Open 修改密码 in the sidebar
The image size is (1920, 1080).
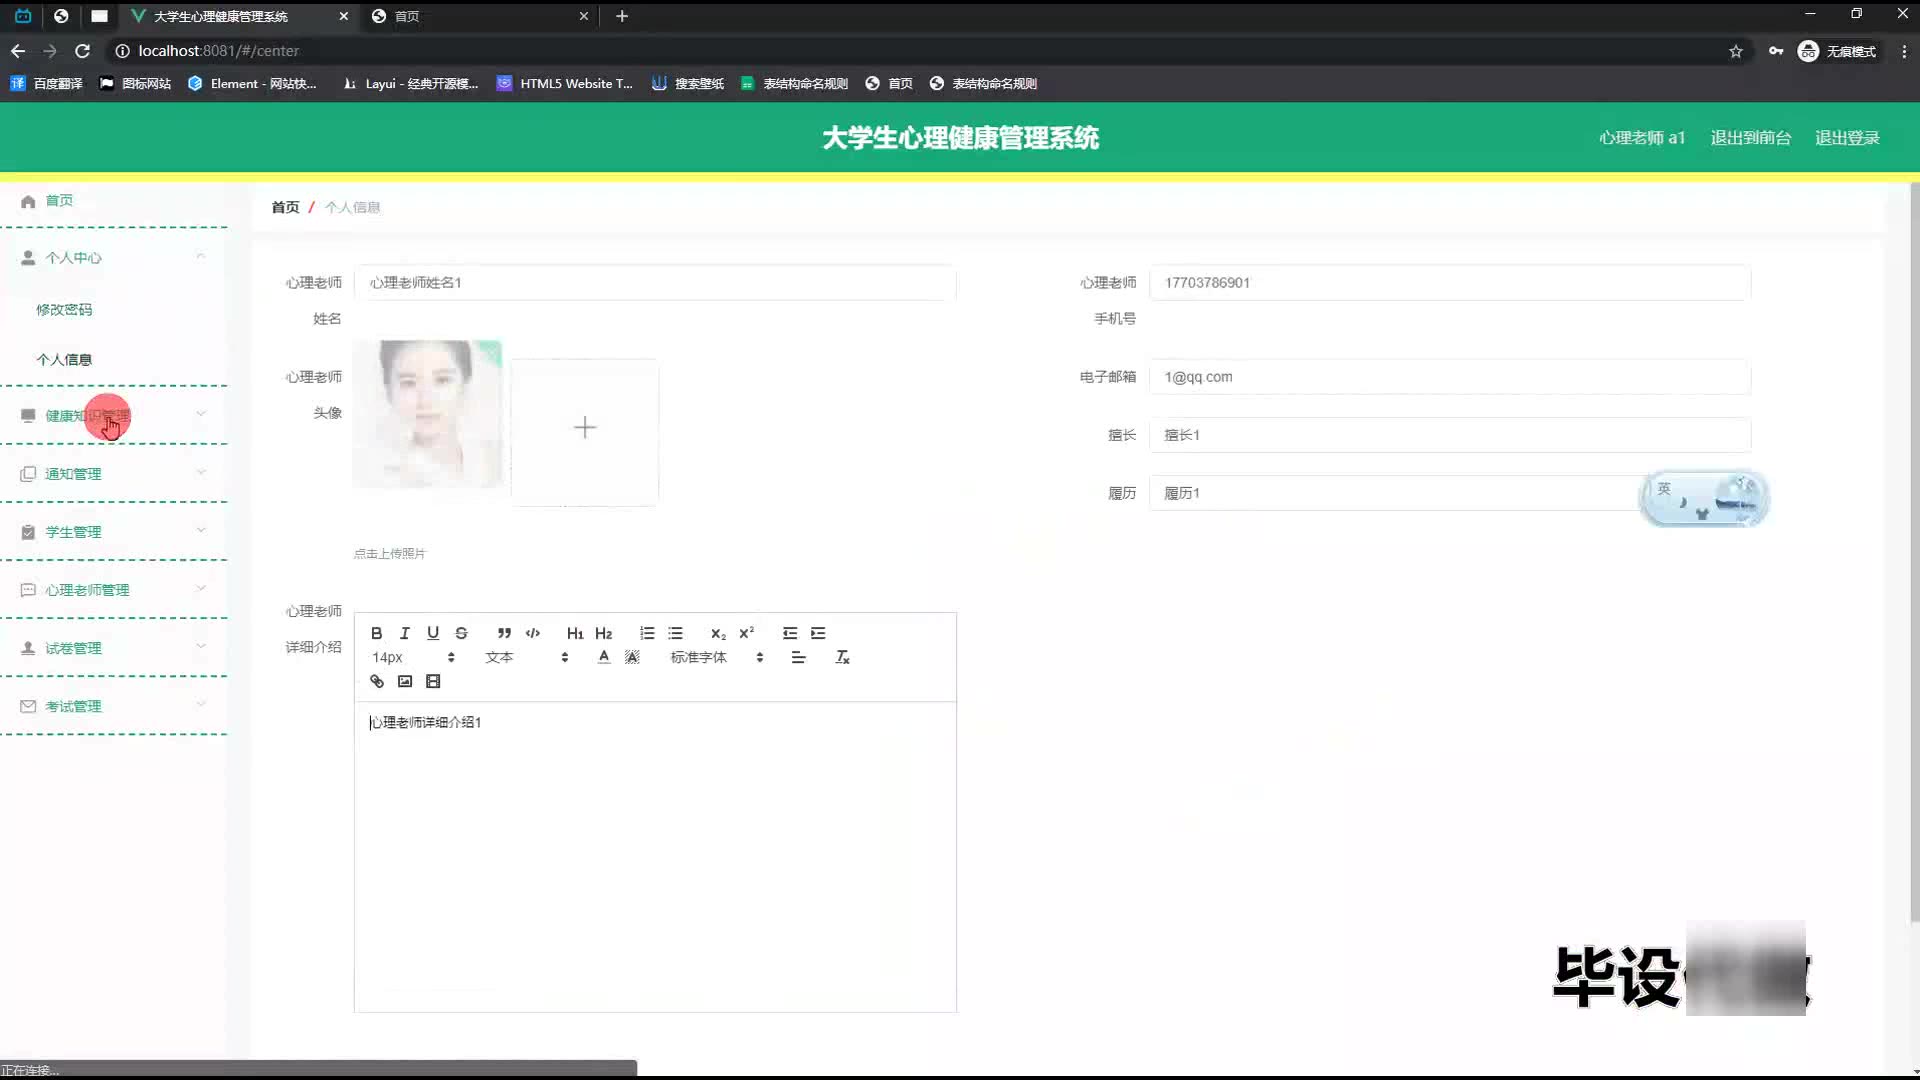[64, 310]
